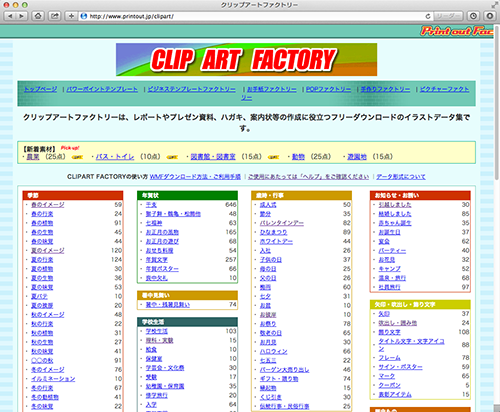The width and height of the screenshot is (500, 412).
Task: Go forward with the browser forward arrow
Action: click(x=21, y=16)
